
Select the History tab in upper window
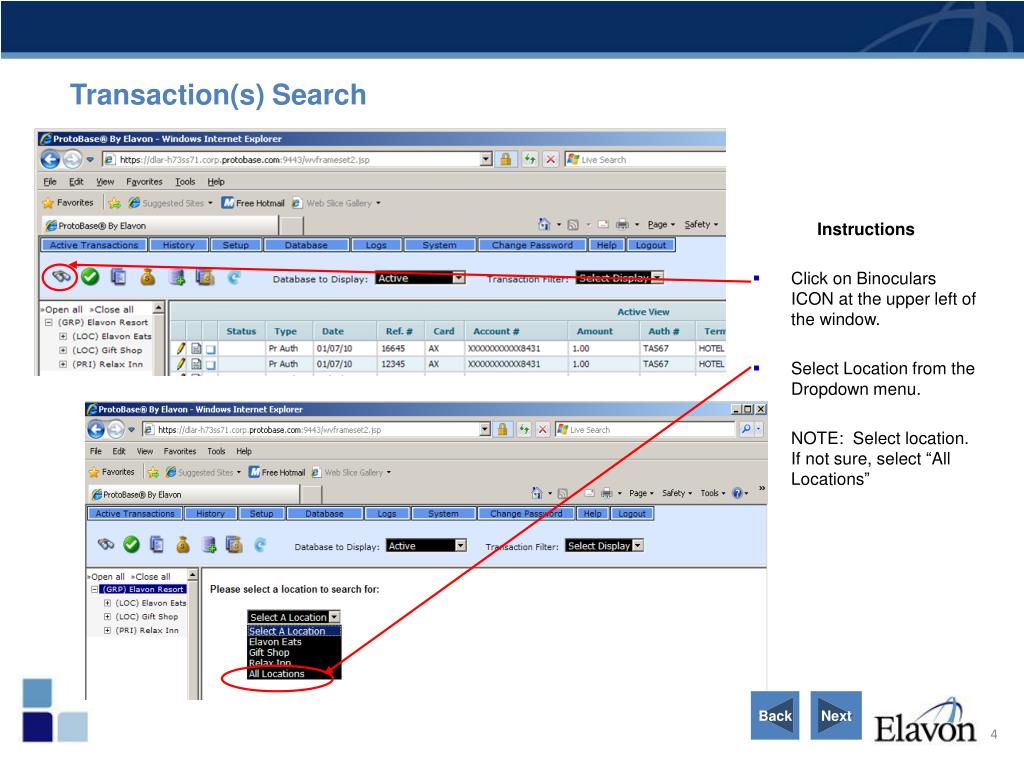178,245
